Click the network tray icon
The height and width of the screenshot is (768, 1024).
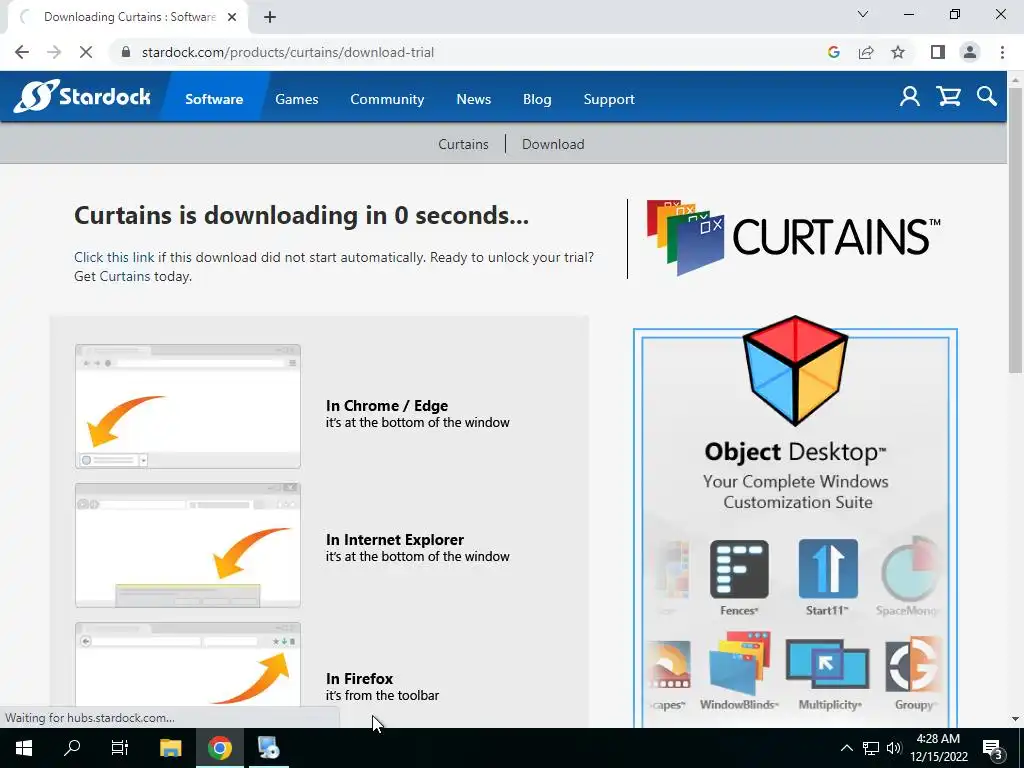[871, 748]
